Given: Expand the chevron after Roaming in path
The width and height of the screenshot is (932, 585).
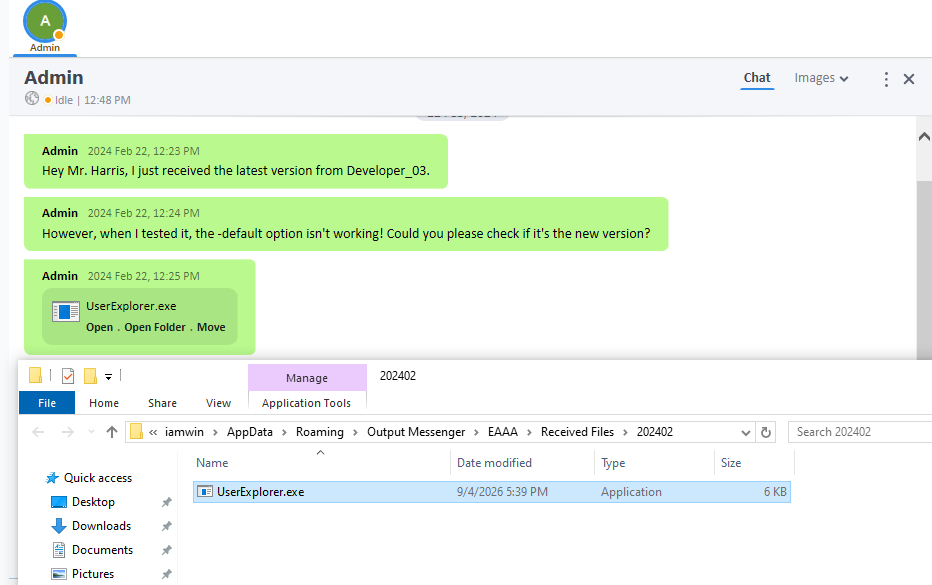Looking at the screenshot, I should [x=355, y=432].
